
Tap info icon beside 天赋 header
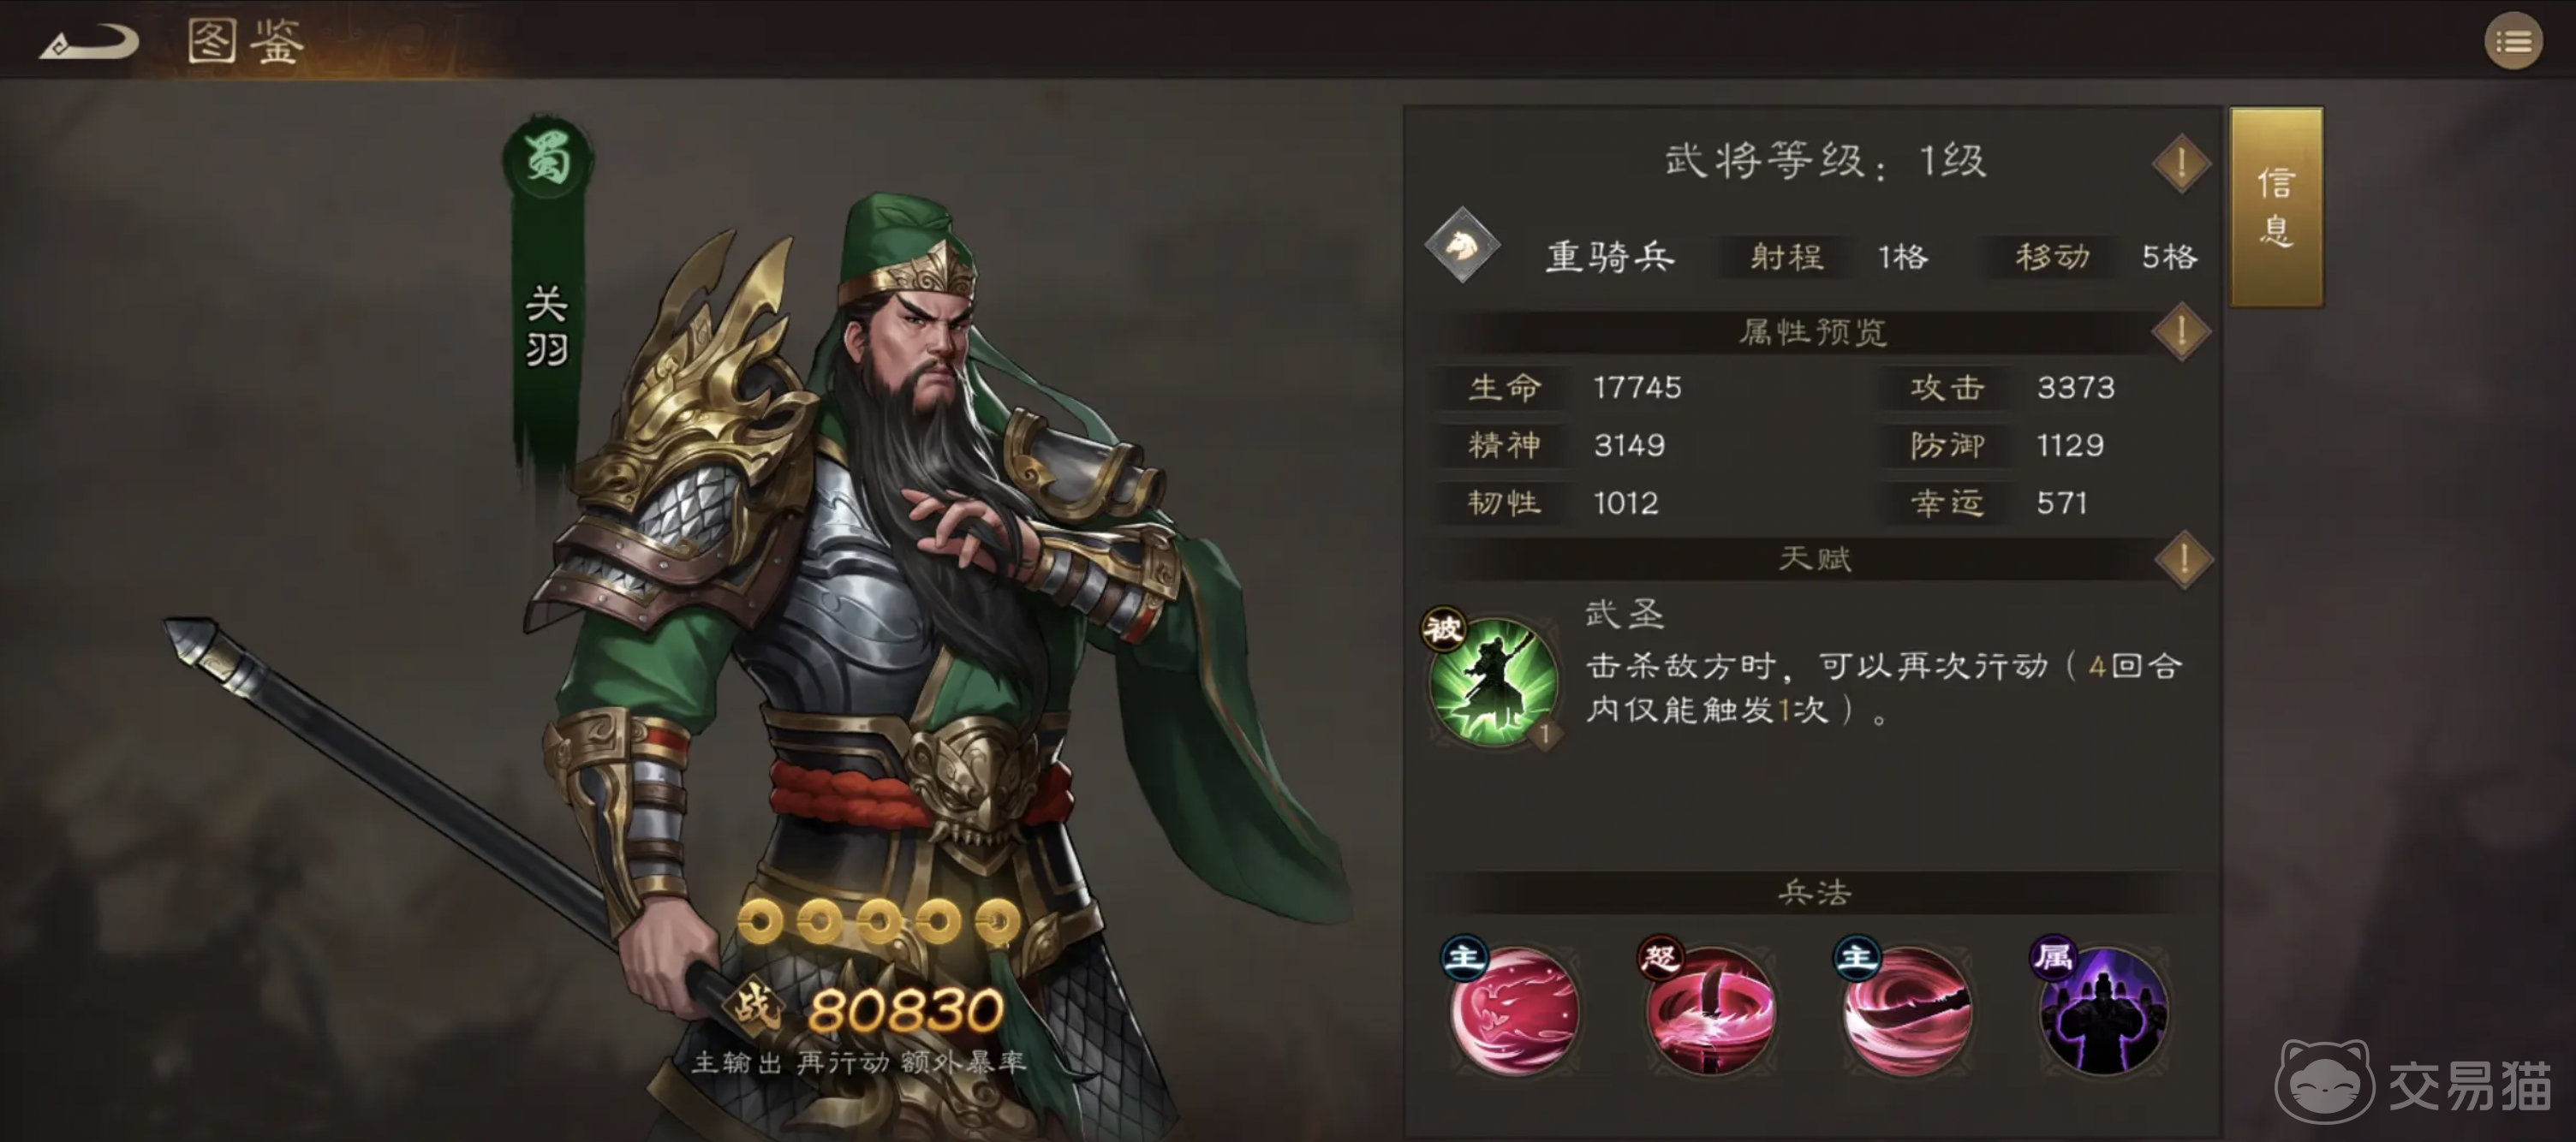click(2183, 559)
